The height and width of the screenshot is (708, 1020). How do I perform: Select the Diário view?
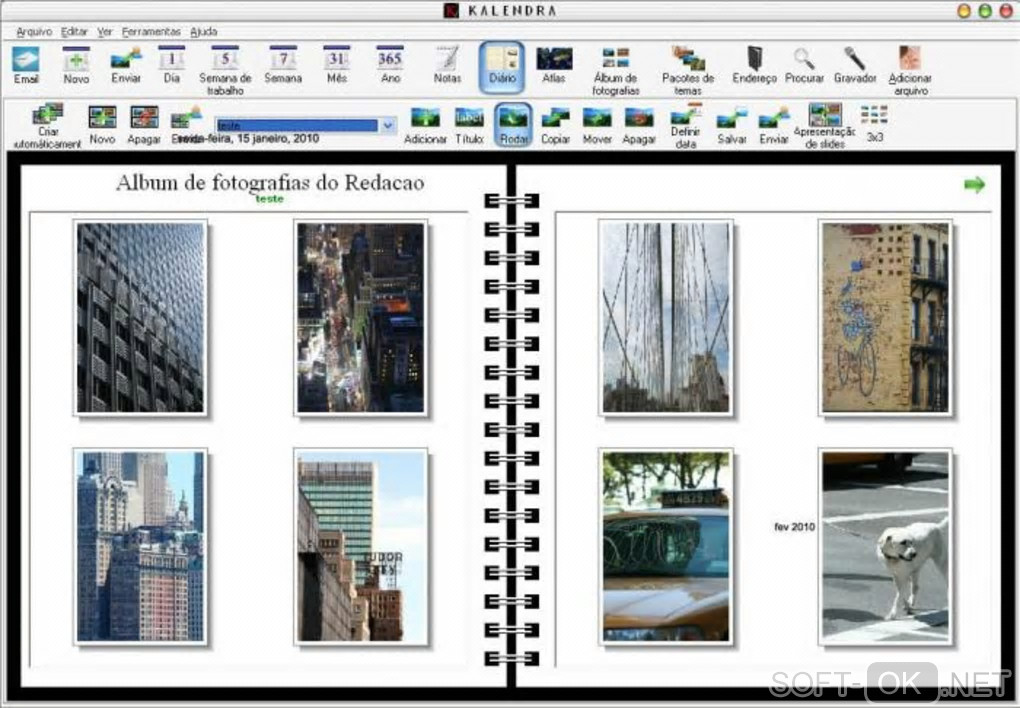[502, 66]
